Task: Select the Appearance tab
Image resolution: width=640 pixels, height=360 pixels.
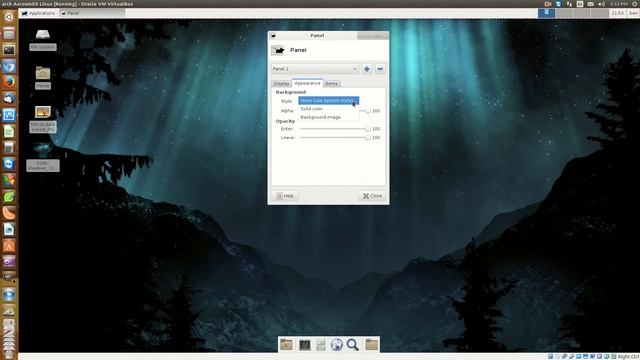Action: (x=307, y=83)
